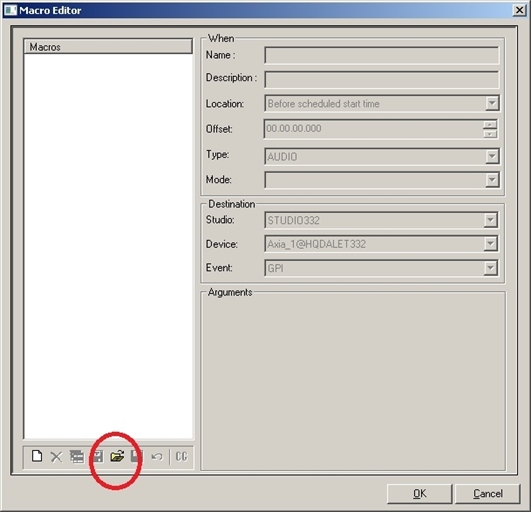Increase Offset with the up spinner arrow
Screen dimensions: 531x512
point(490,125)
